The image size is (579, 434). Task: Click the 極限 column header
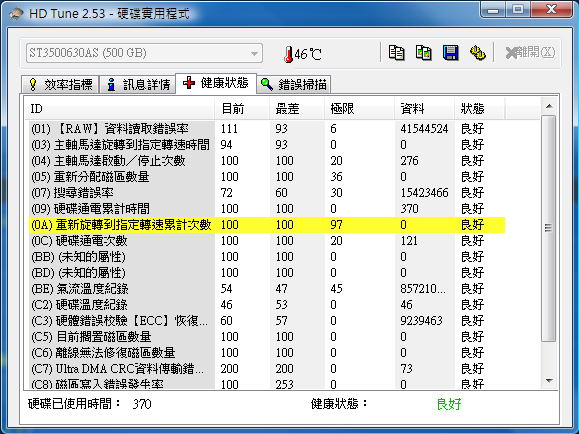tap(359, 109)
